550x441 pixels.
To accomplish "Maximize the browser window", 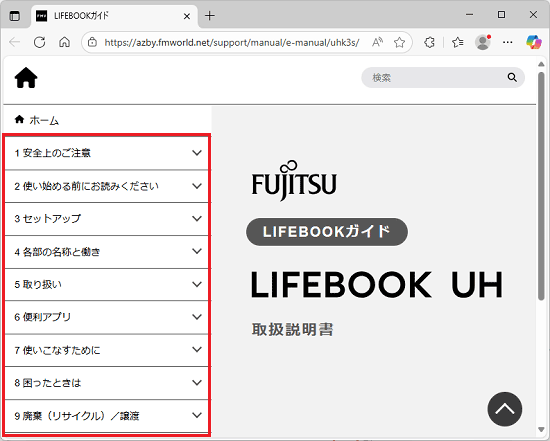I will click(501, 15).
